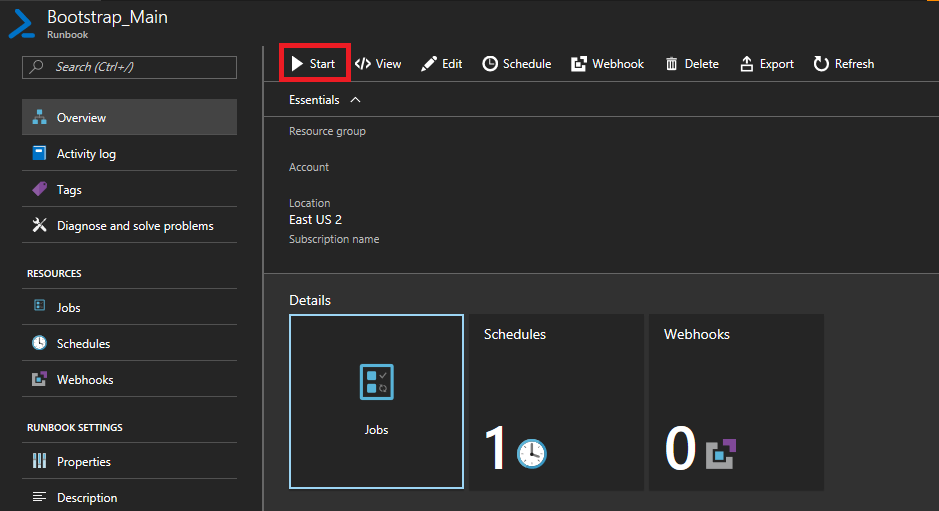The height and width of the screenshot is (511, 939).
Task: Click the Jobs icon under Resources
Action: (x=40, y=306)
